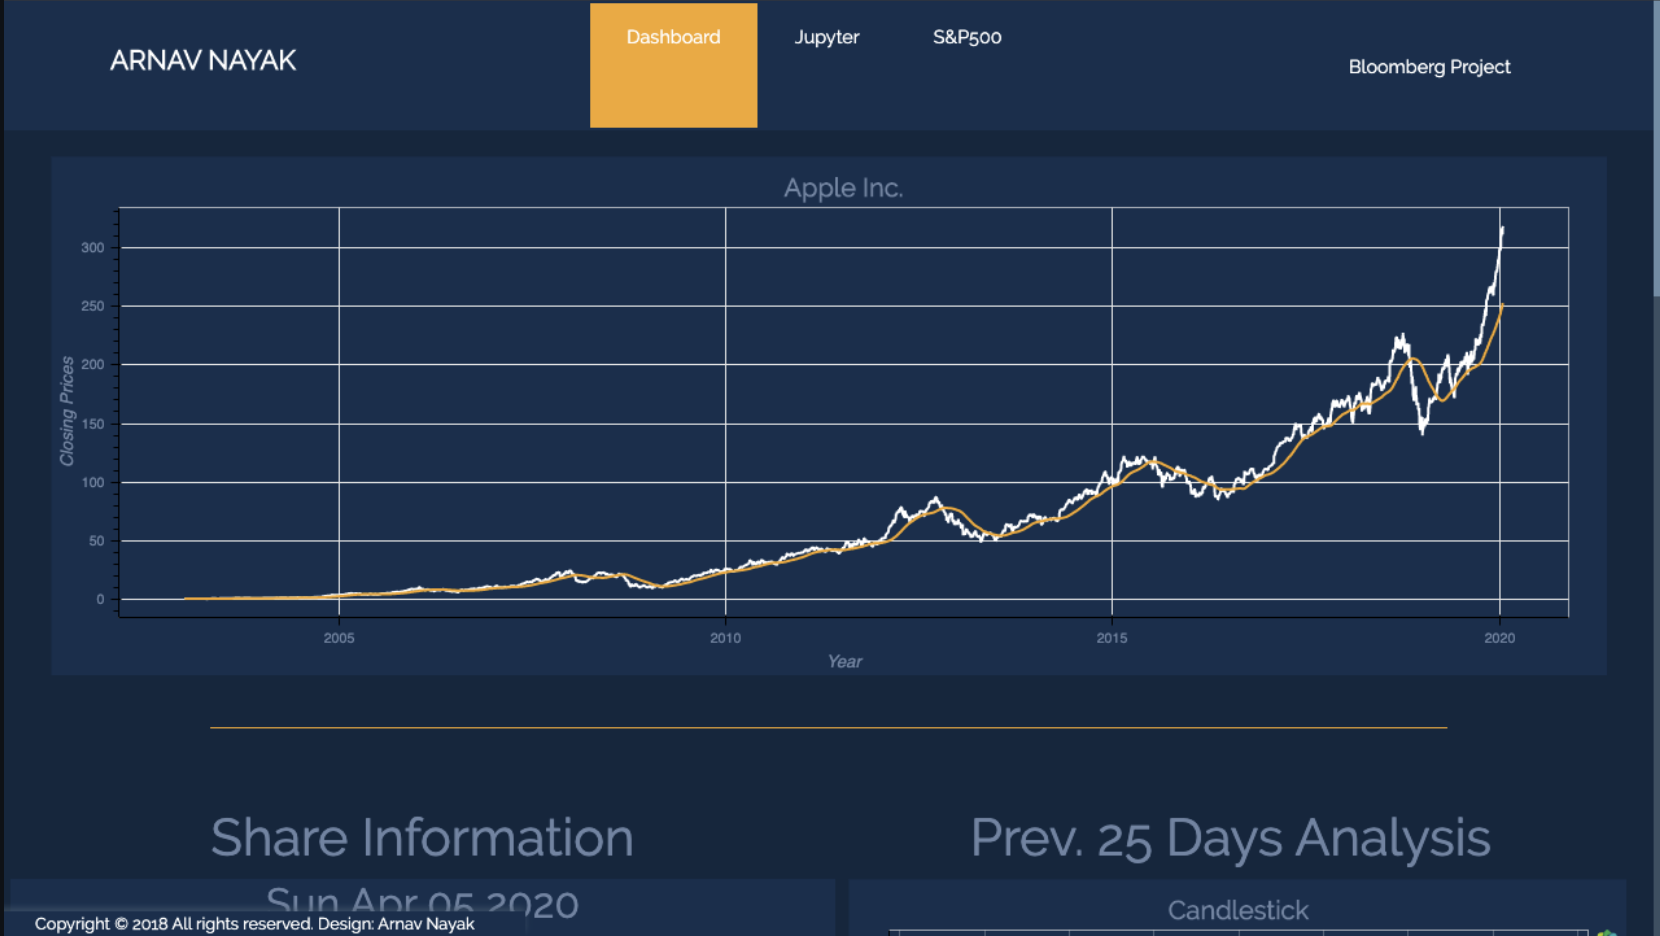1660x936 pixels.
Task: Open the S&P500 page
Action: tap(966, 37)
